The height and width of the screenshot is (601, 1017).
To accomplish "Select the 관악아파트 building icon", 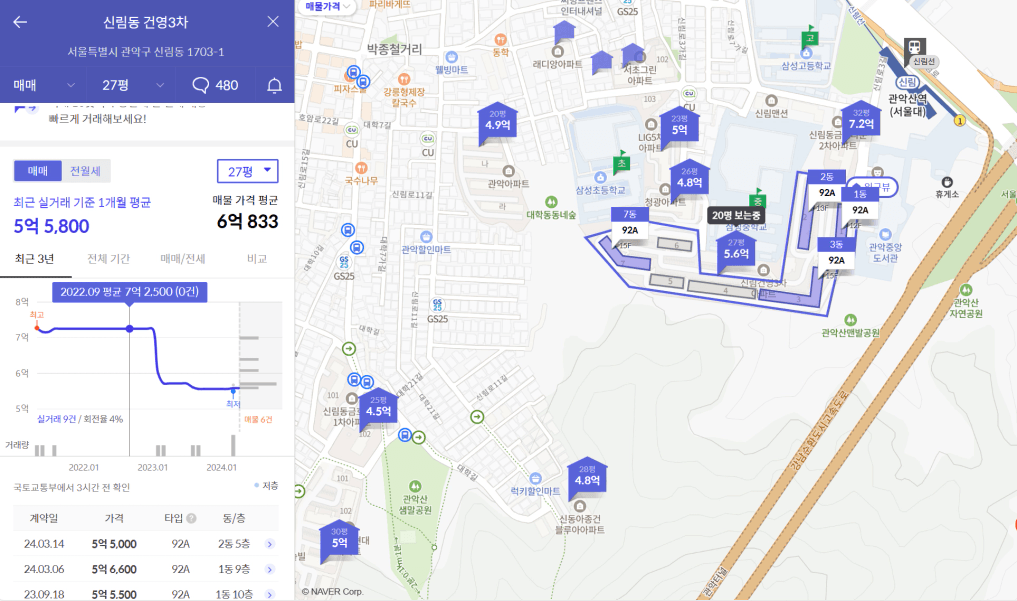I will click(x=508, y=171).
